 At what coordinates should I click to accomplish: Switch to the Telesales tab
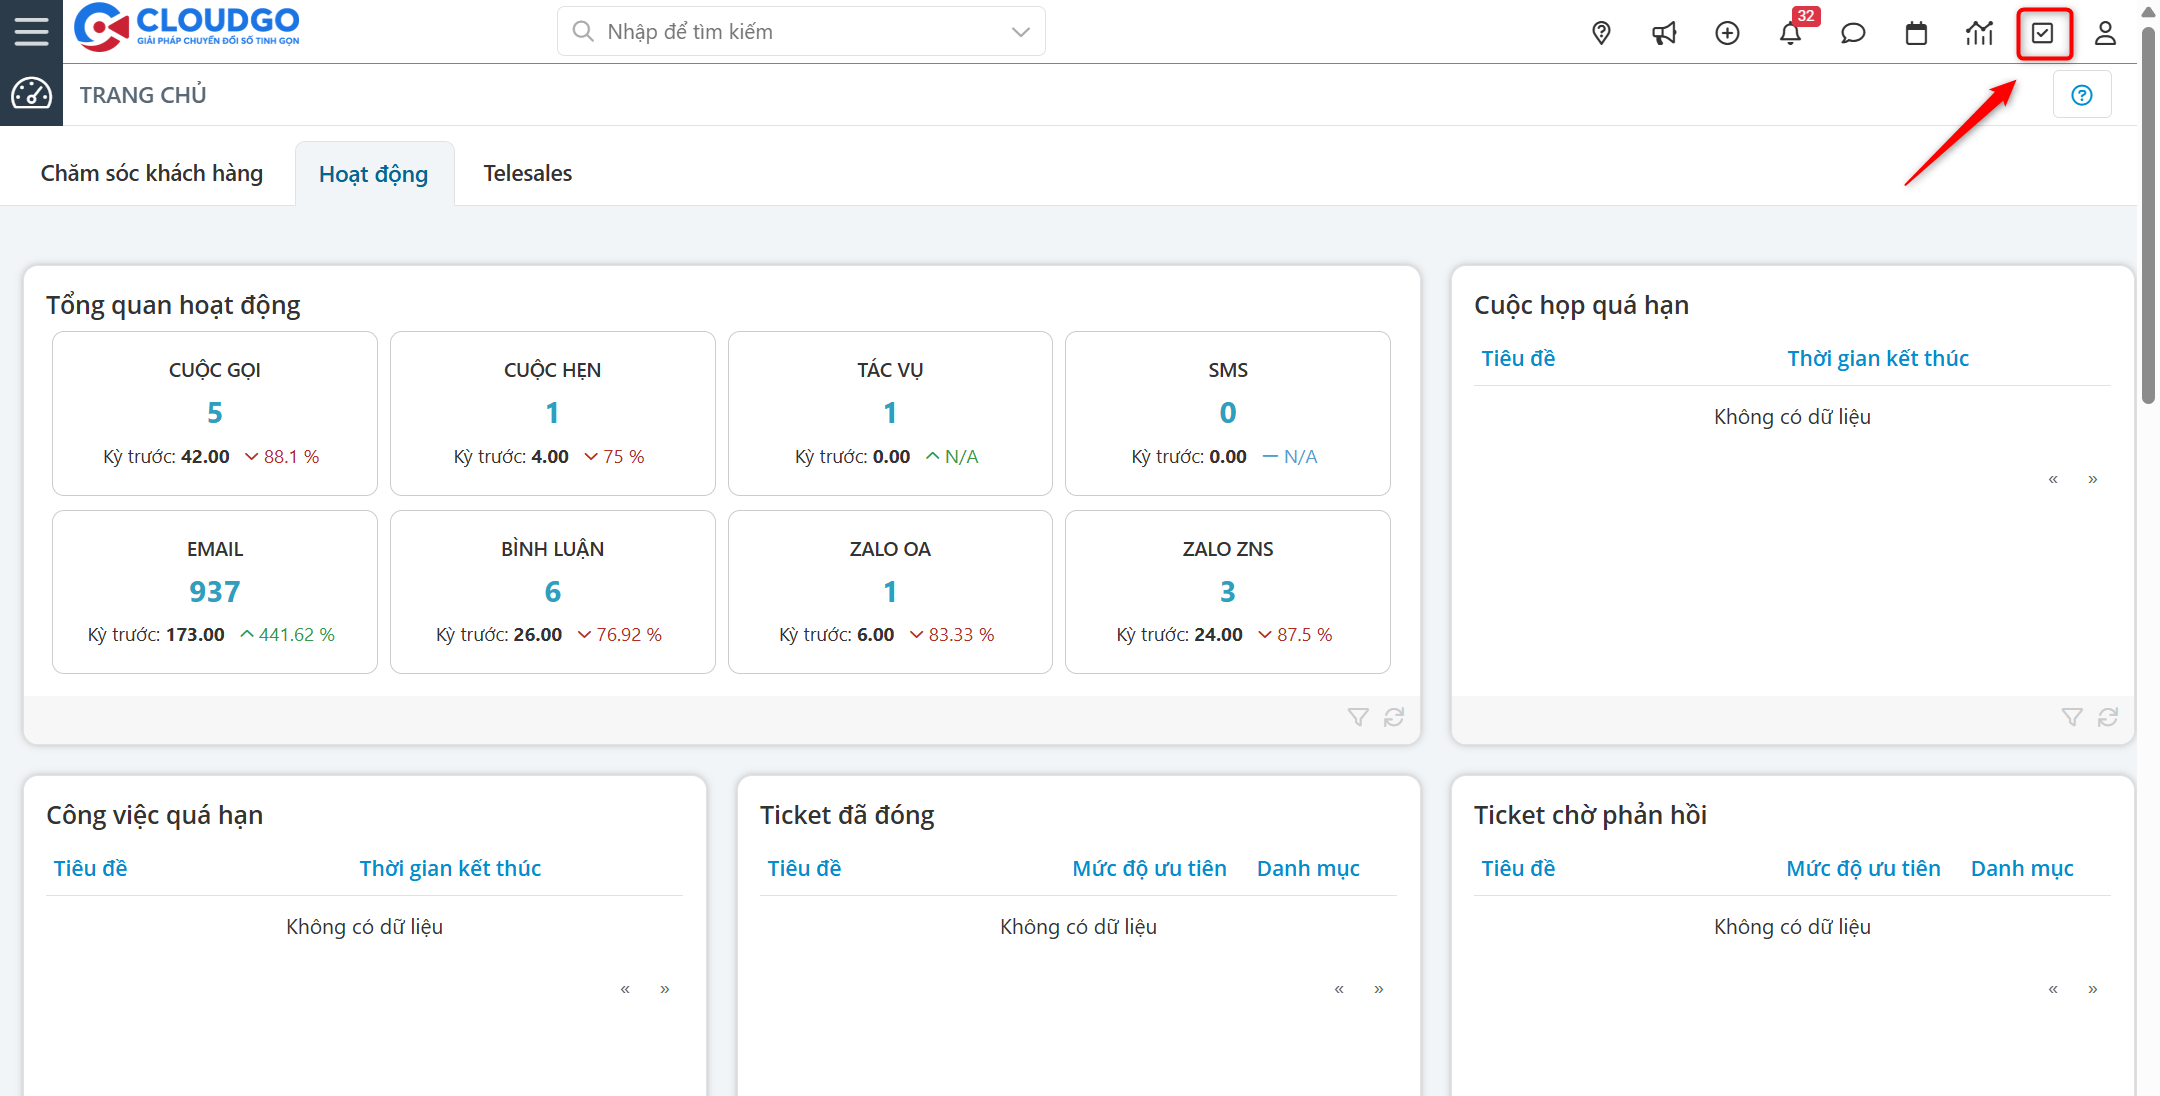click(x=528, y=174)
